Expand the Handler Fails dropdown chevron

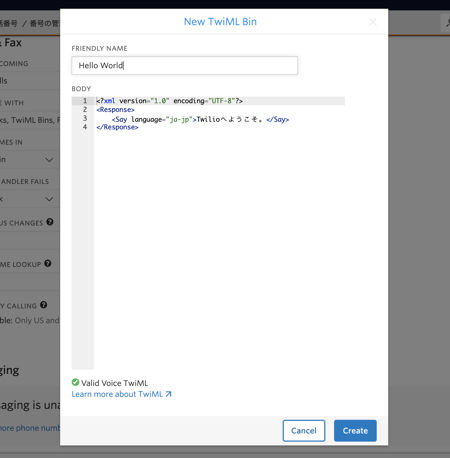49,199
